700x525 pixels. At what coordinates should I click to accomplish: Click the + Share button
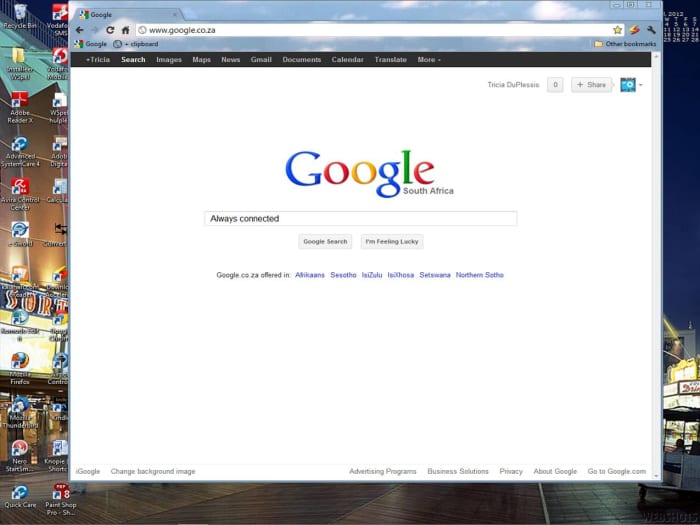(592, 84)
